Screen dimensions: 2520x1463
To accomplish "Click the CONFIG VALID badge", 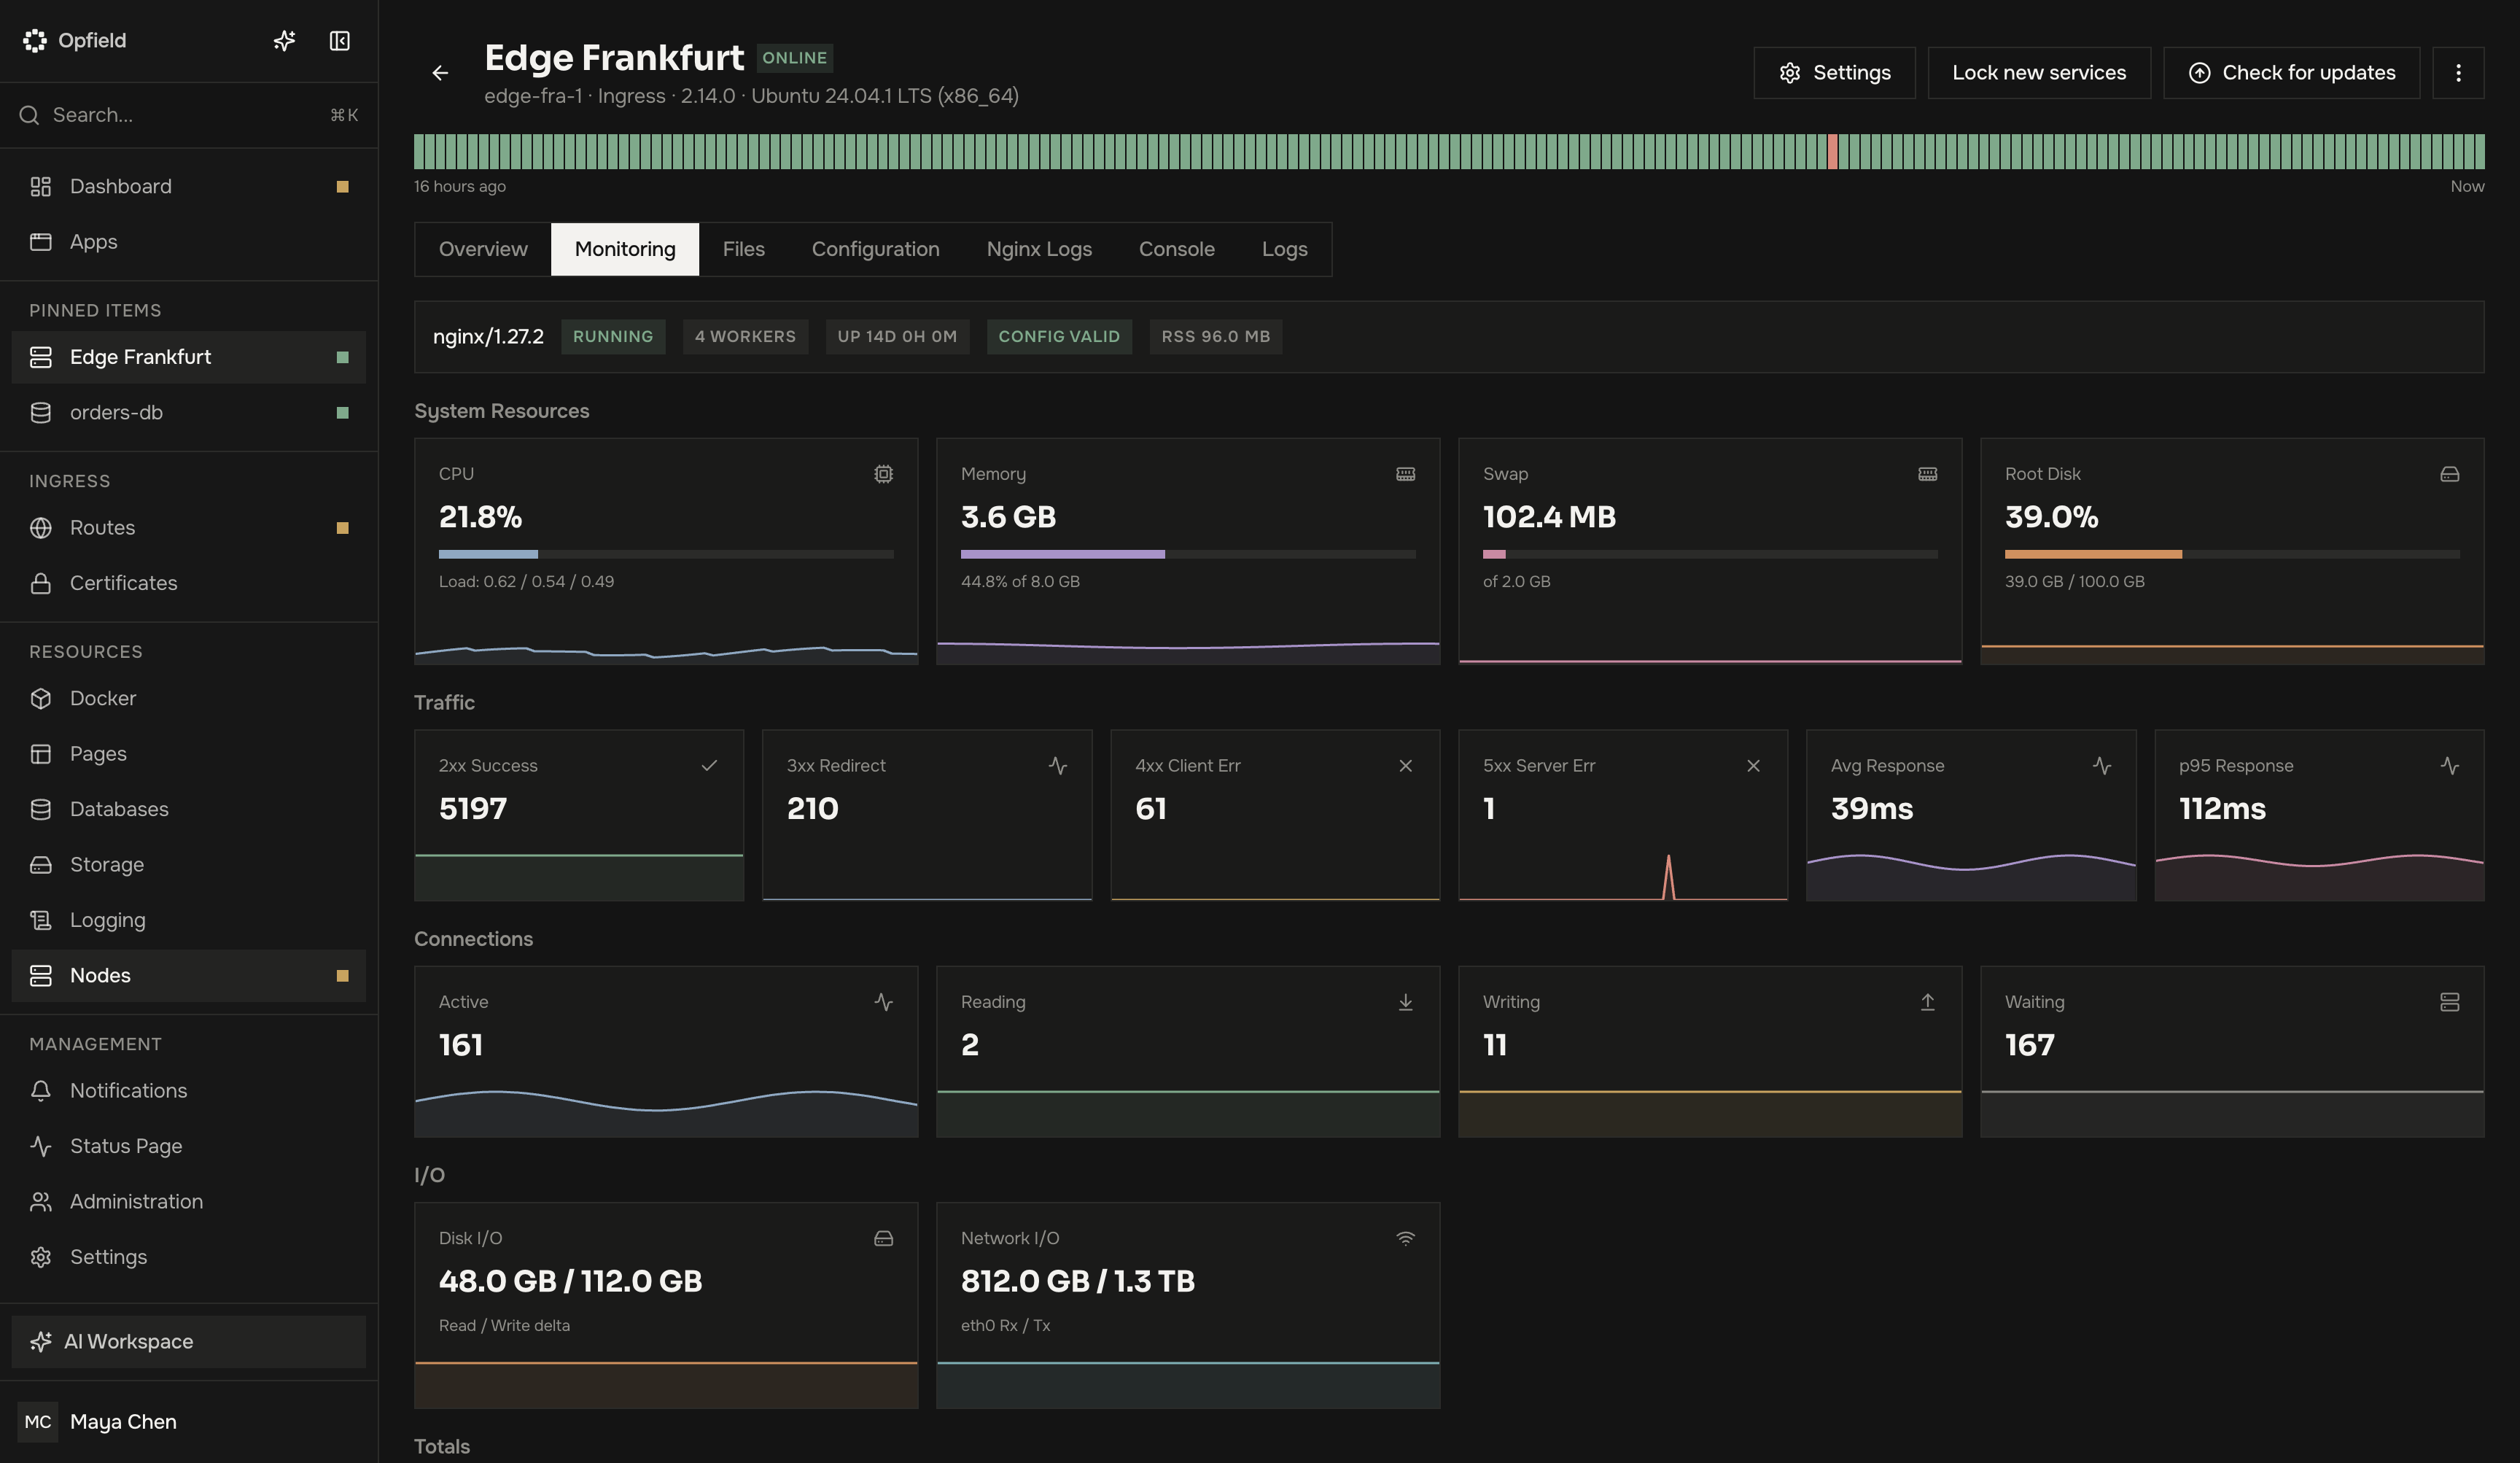I will point(1059,337).
